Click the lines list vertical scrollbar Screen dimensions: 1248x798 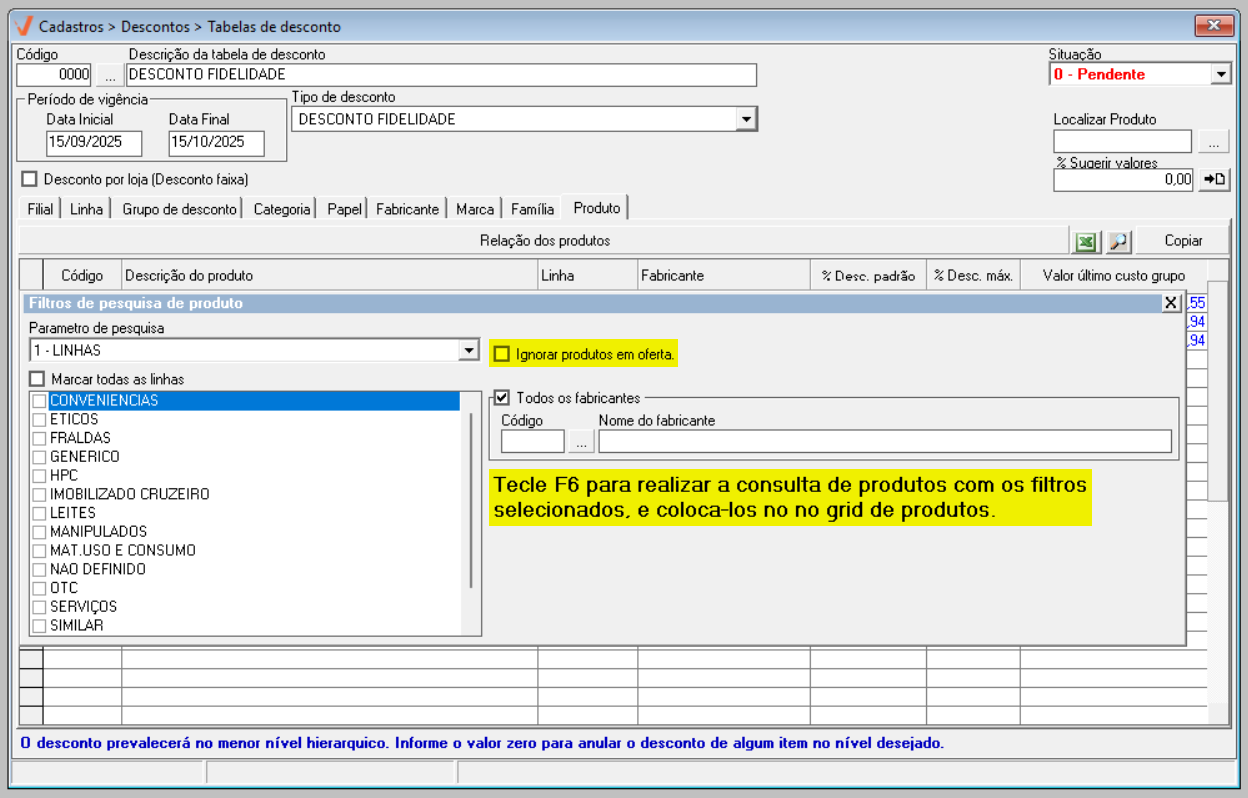tap(470, 500)
